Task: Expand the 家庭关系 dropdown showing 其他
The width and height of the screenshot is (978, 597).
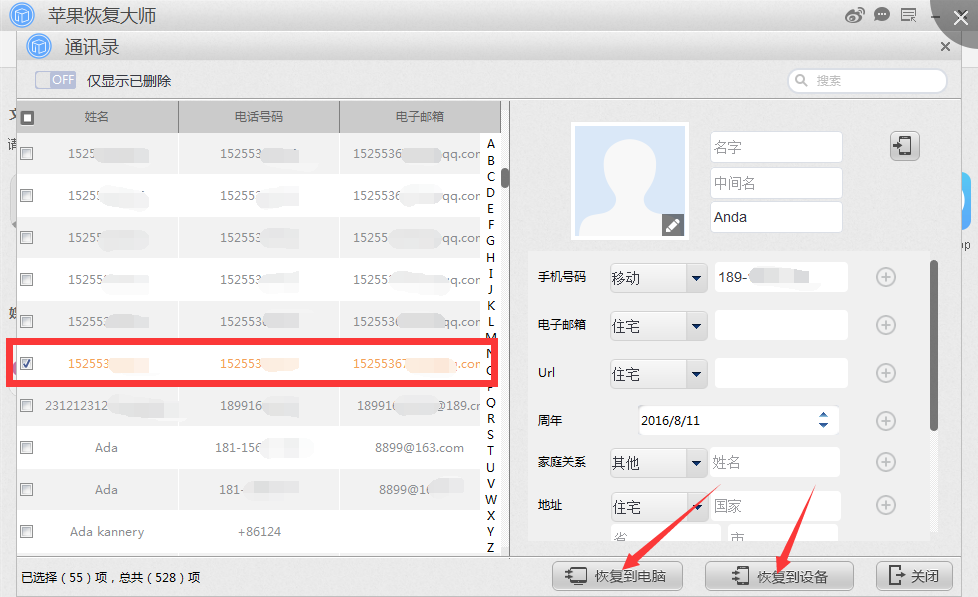Action: coord(697,463)
